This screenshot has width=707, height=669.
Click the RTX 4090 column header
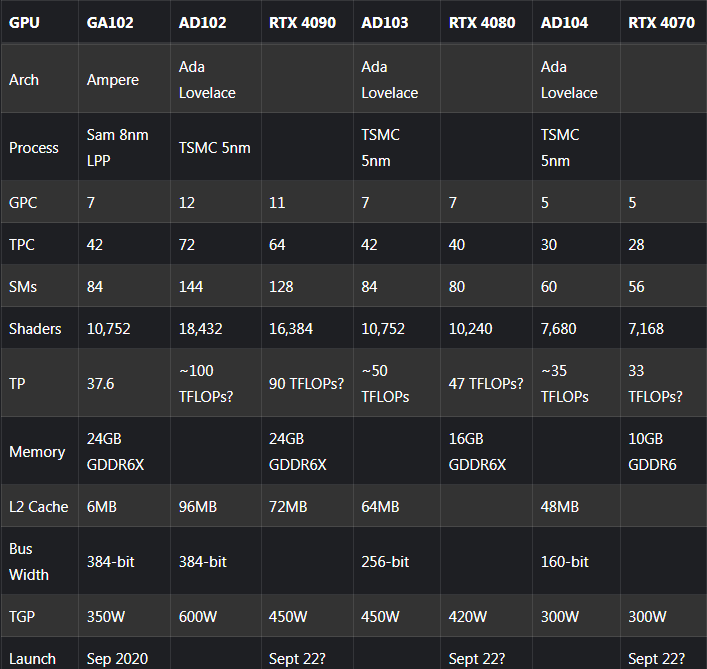(x=304, y=22)
